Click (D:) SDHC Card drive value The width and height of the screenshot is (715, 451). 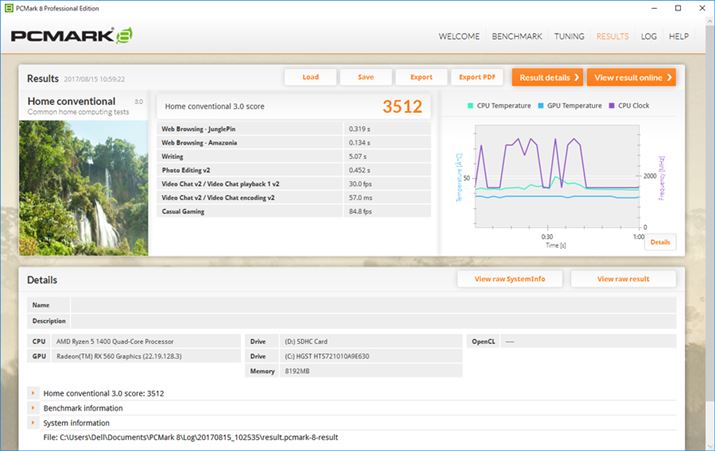[306, 341]
